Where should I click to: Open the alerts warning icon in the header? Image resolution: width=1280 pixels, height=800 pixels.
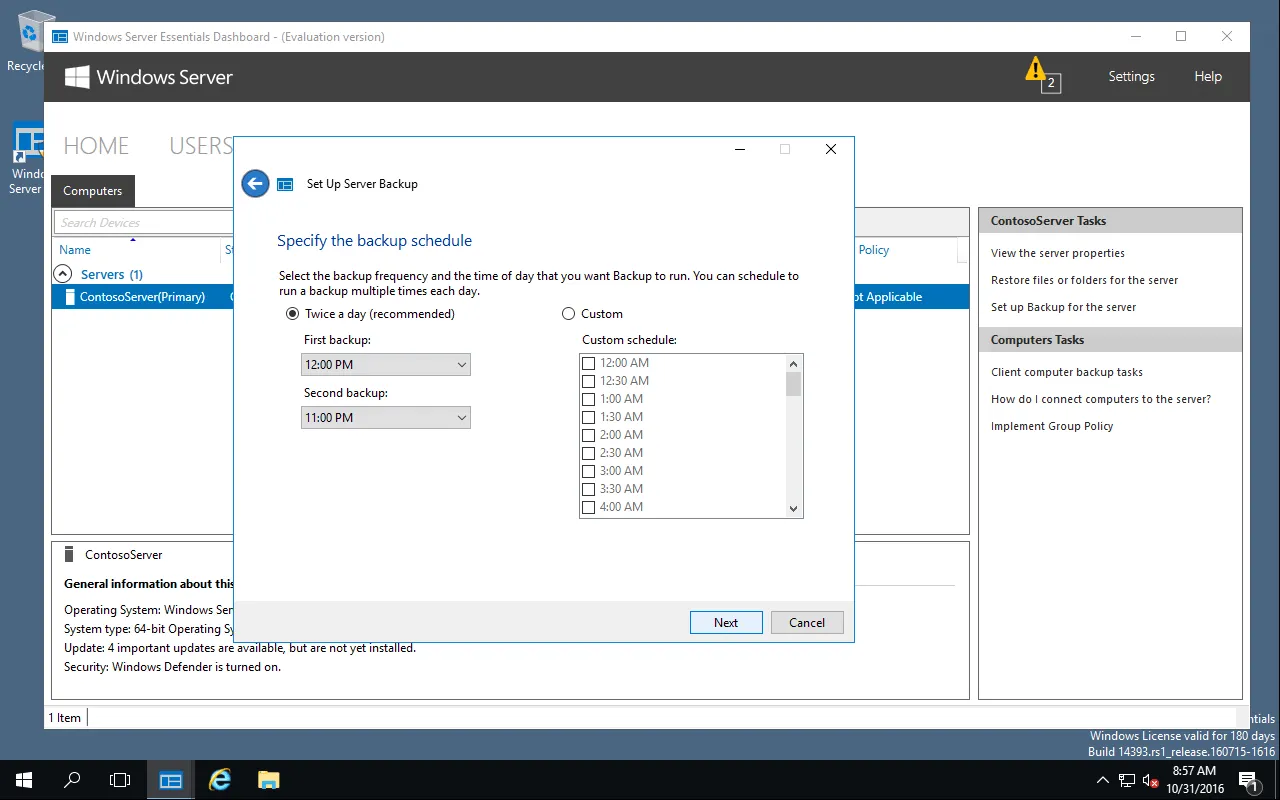click(x=1040, y=74)
